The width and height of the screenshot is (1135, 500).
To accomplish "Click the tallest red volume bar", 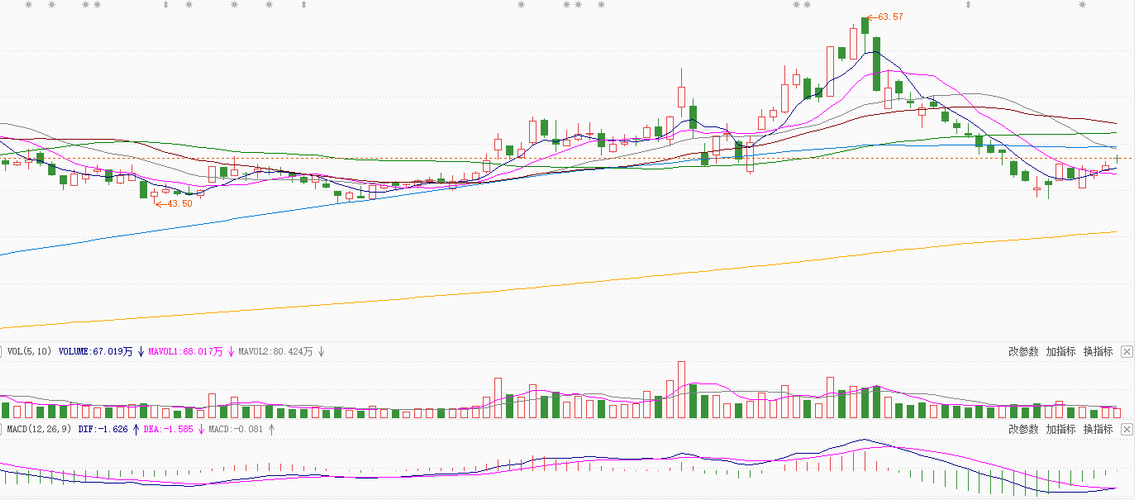I will pos(681,389).
